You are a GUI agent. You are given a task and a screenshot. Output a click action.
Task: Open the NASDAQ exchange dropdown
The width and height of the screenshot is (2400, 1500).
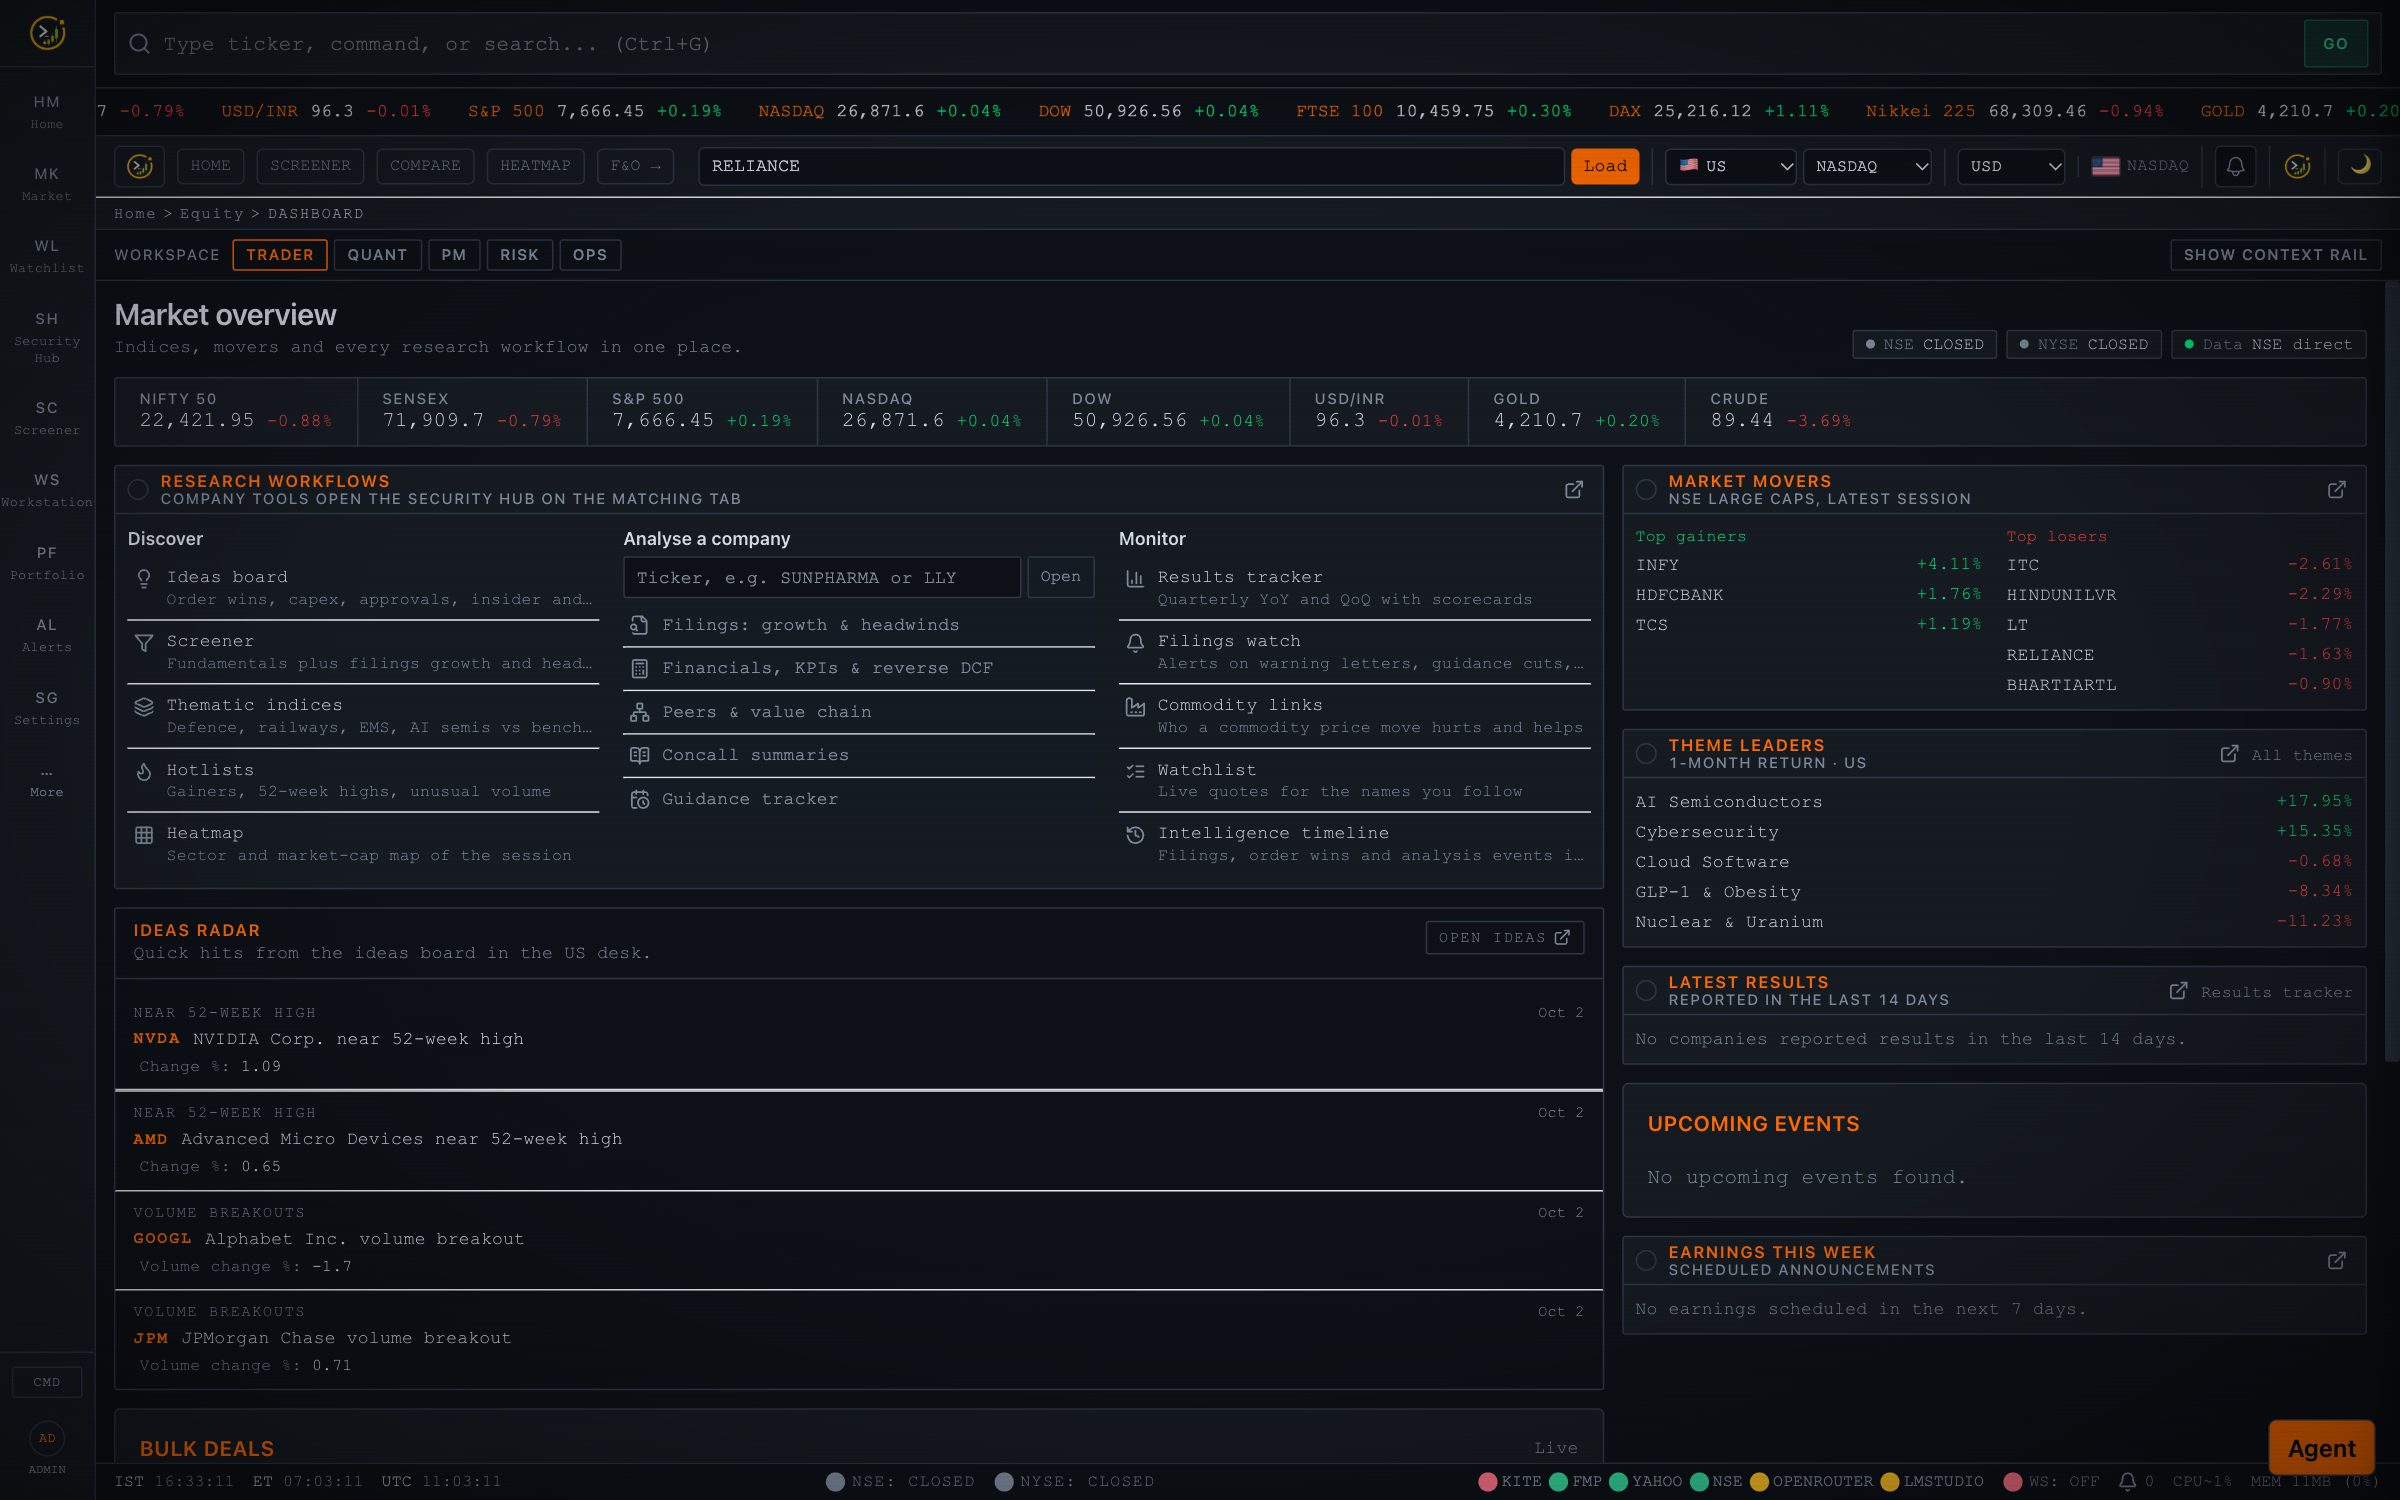[x=1867, y=166]
